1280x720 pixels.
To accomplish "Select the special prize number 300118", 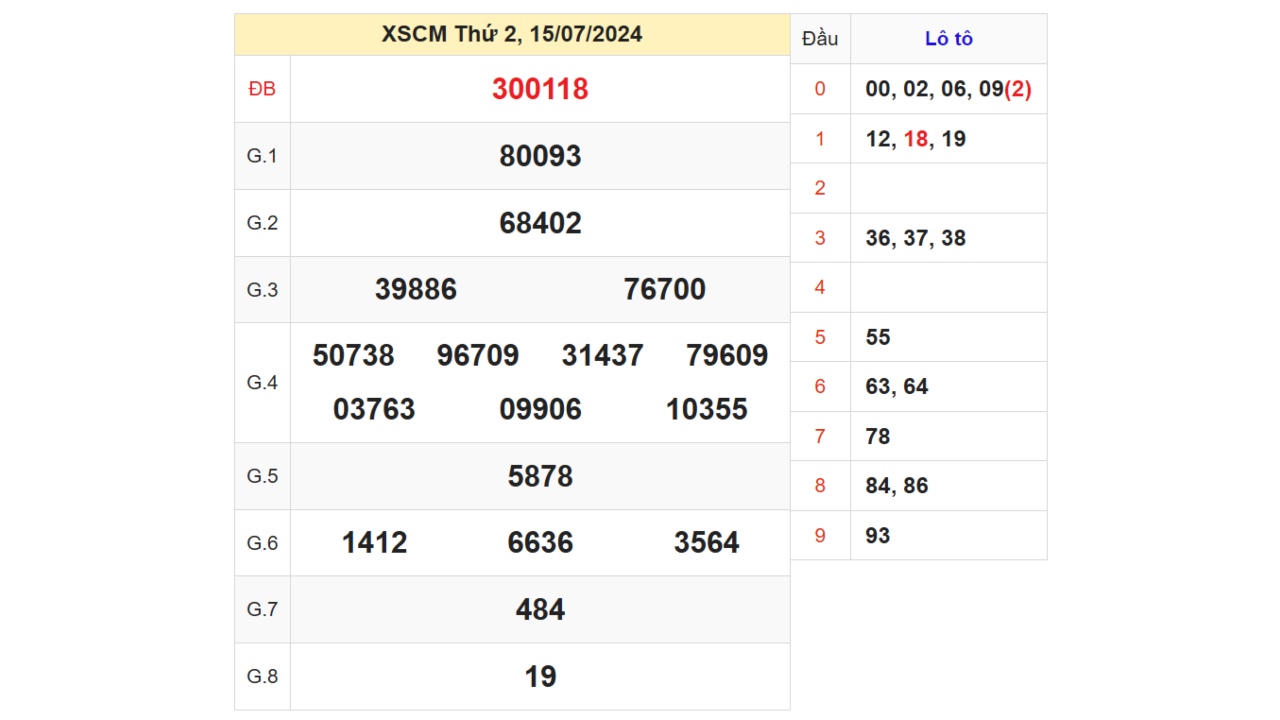I will 540,89.
